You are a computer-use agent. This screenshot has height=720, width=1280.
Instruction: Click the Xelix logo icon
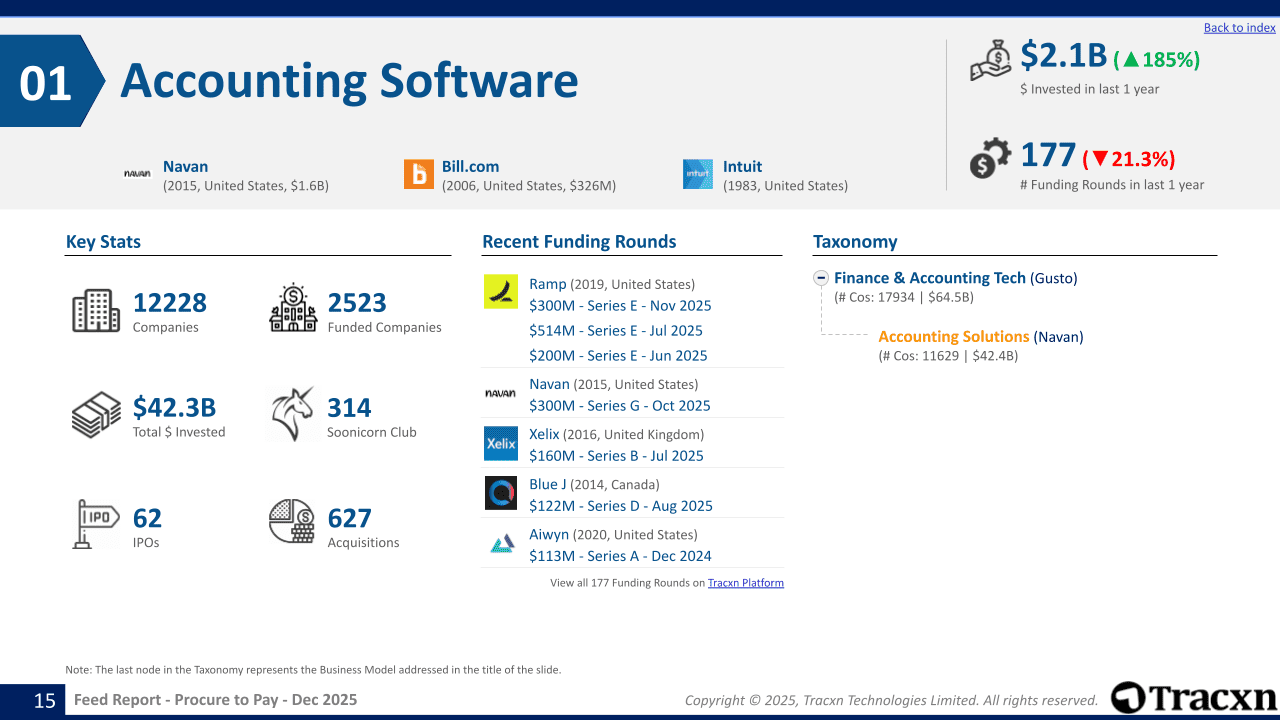(x=501, y=443)
